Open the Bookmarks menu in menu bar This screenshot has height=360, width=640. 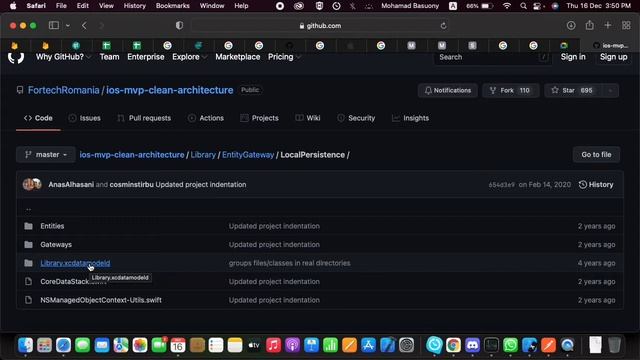point(173,6)
